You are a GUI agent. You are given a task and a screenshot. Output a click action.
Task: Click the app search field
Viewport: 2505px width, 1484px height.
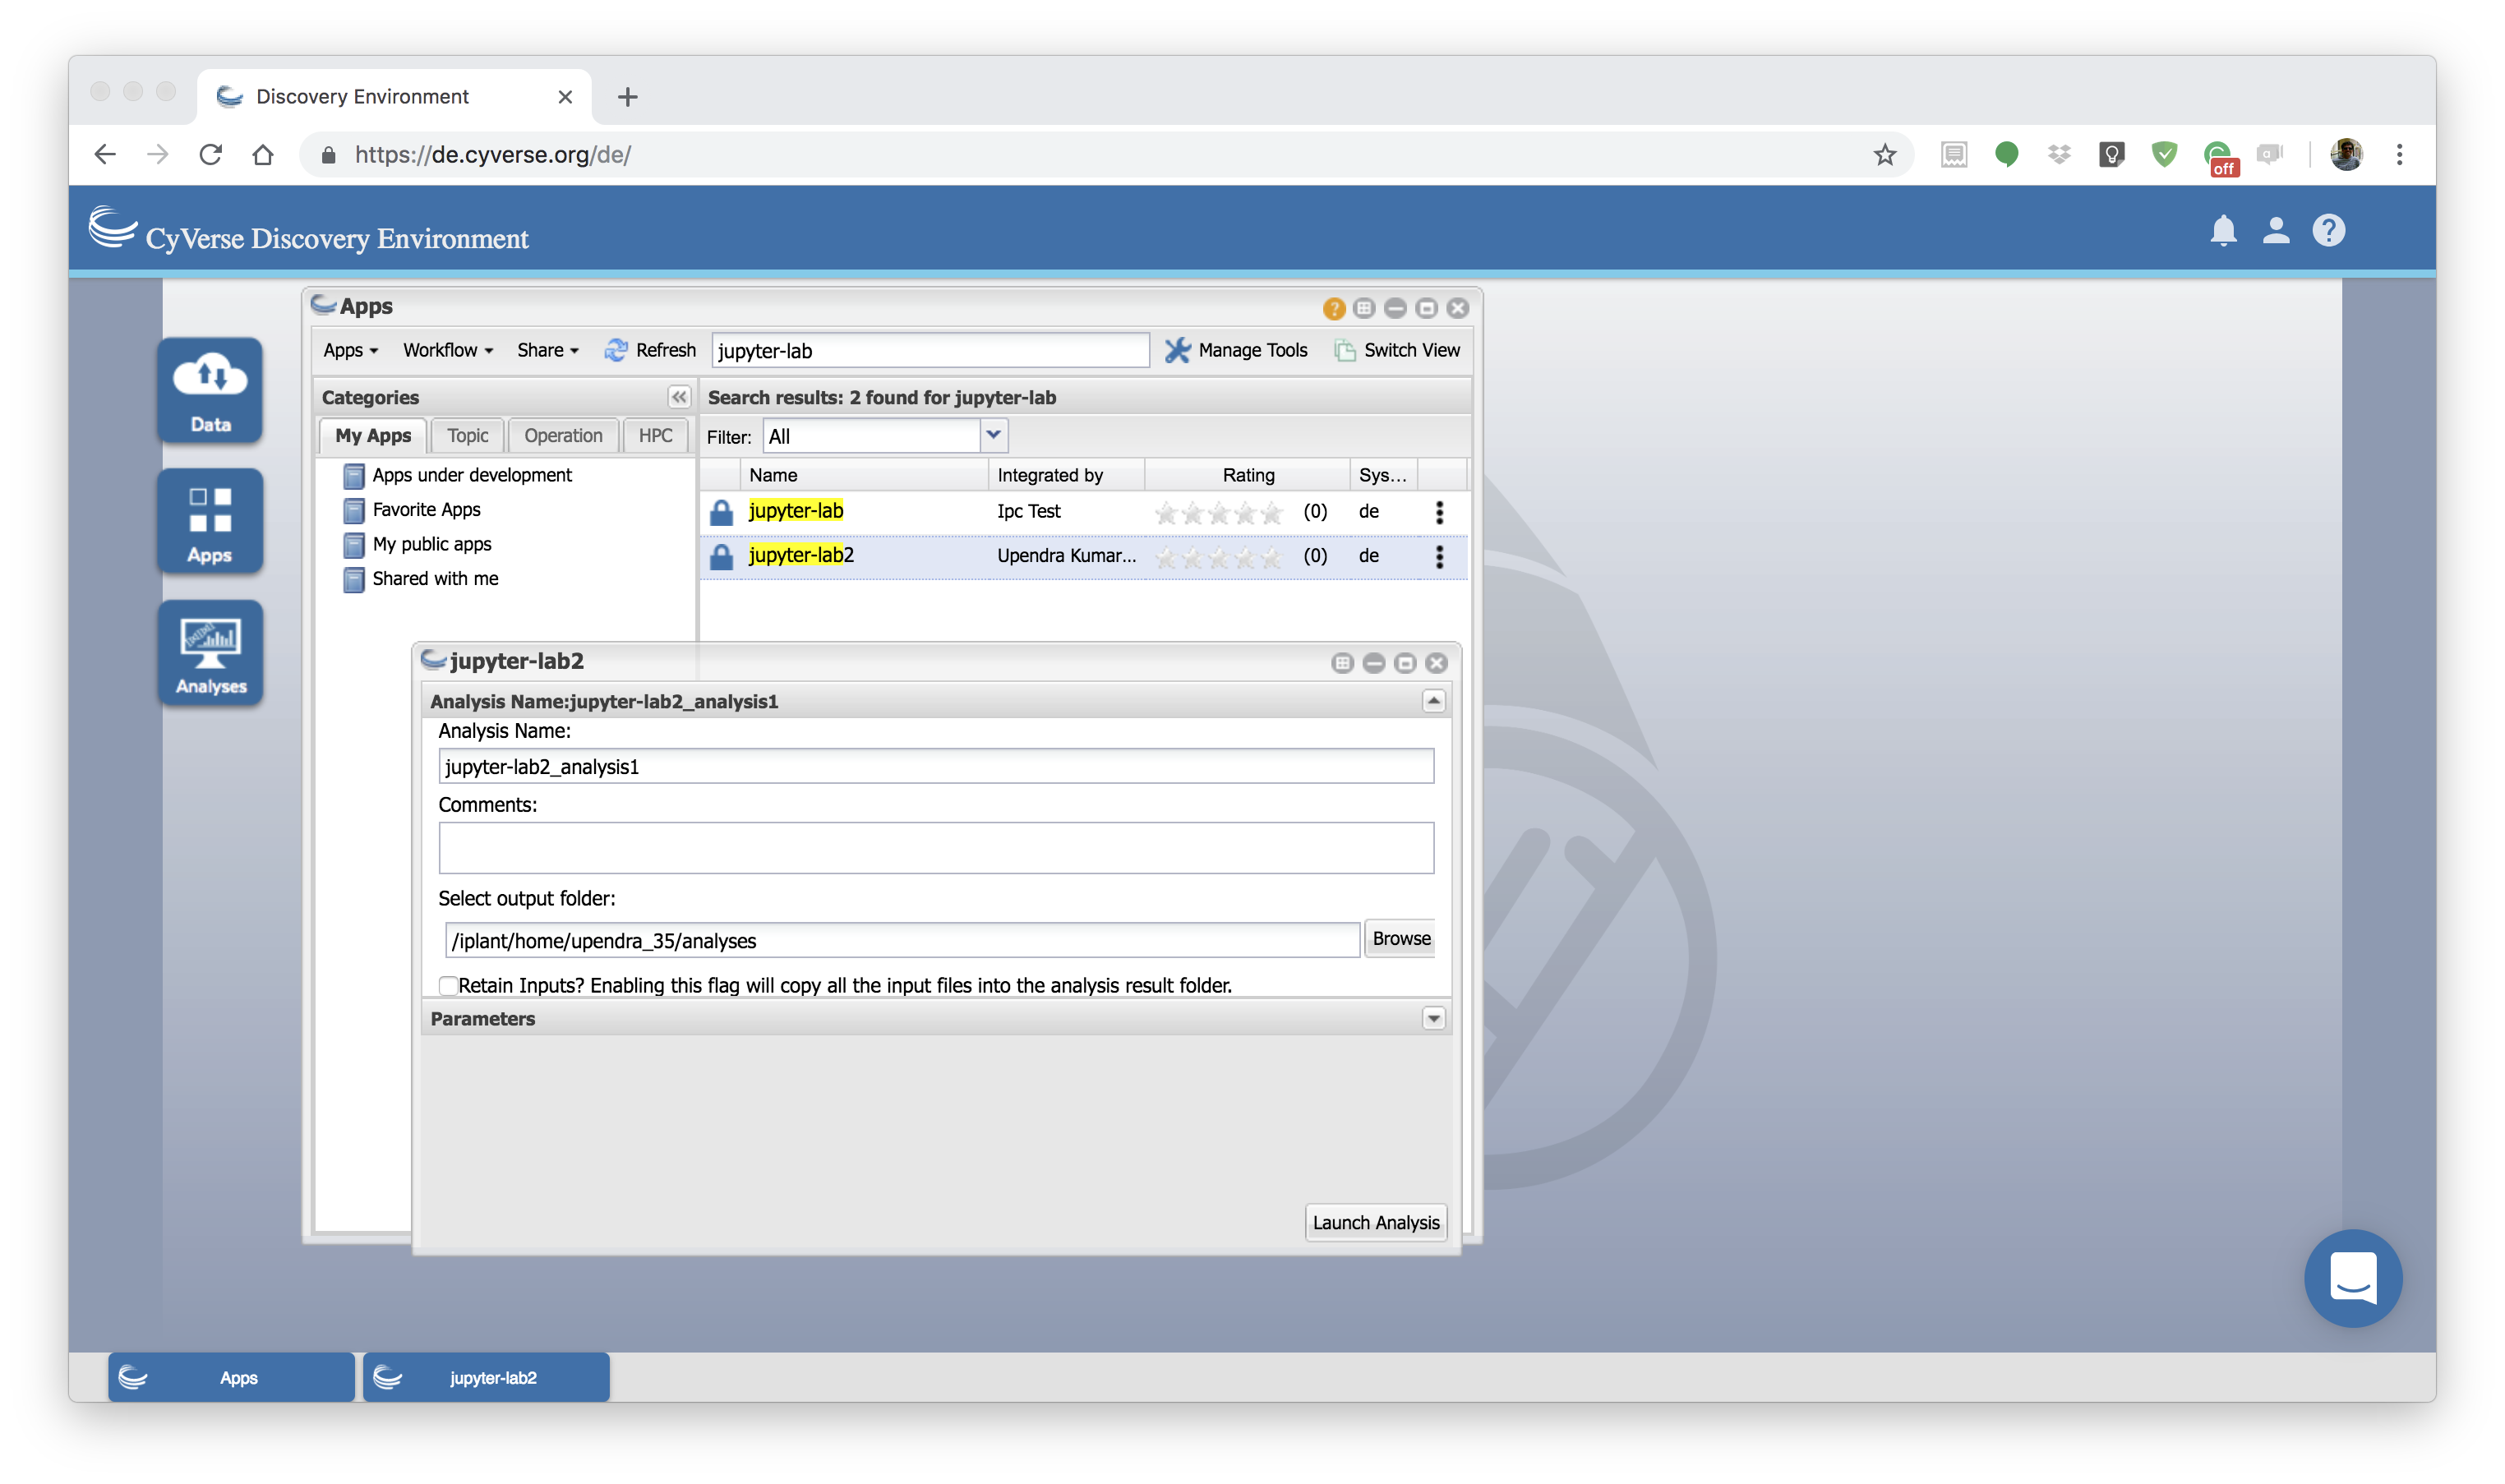(x=930, y=350)
